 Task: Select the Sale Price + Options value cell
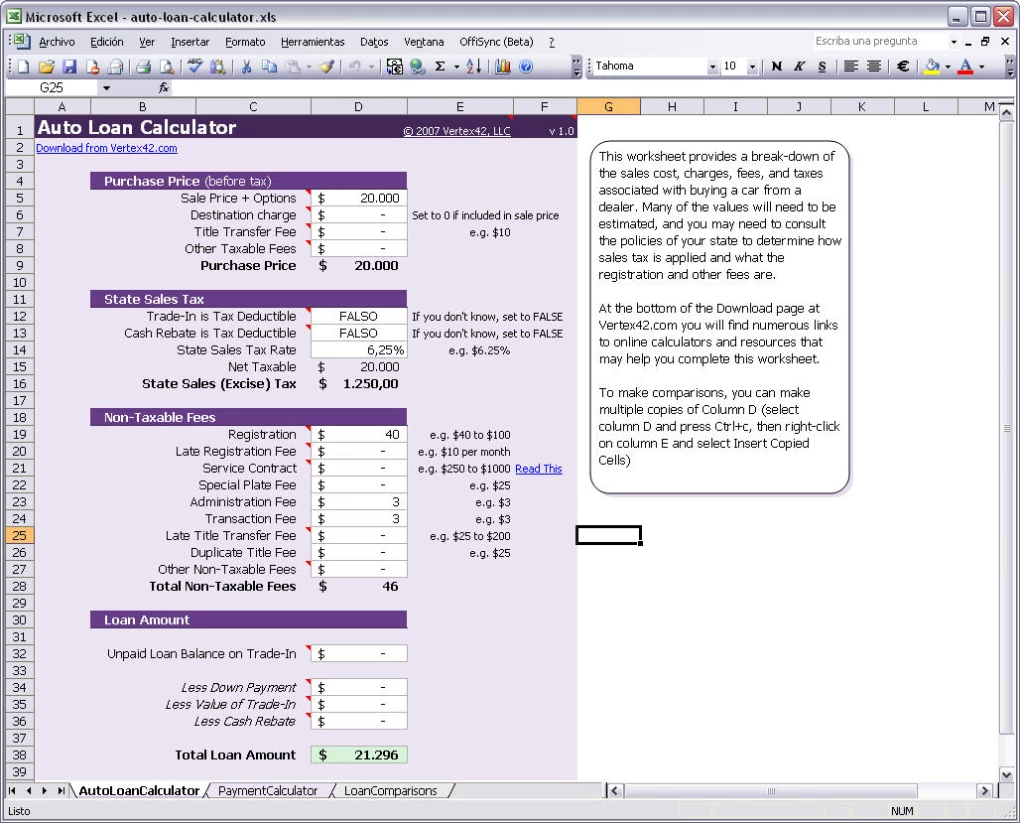[359, 198]
